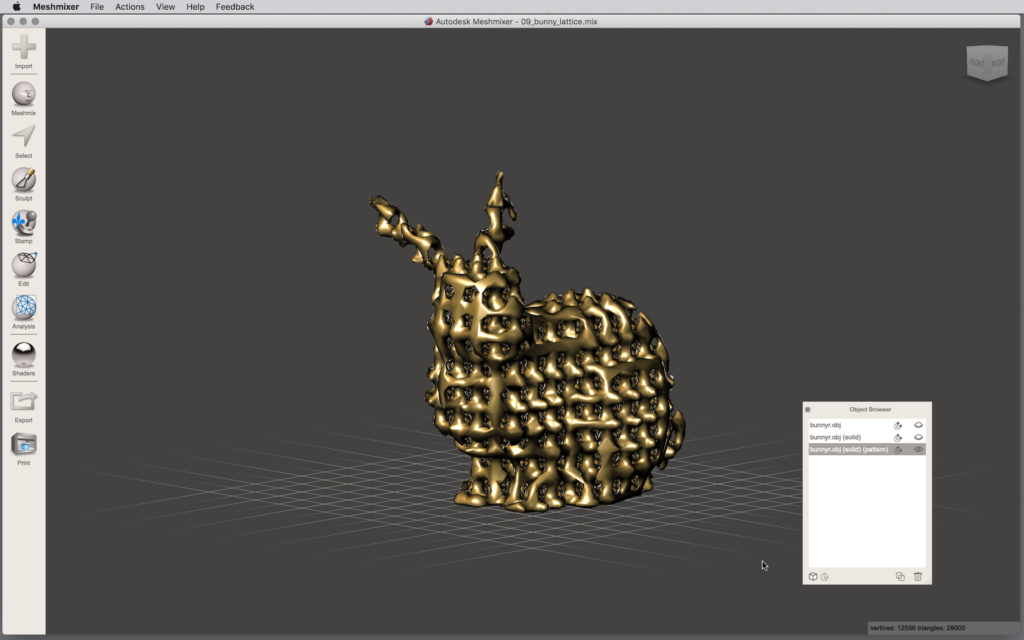Hide bunnyr.obj (solid) (pattern) via eye icon
The width and height of the screenshot is (1024, 640).
[x=918, y=449]
